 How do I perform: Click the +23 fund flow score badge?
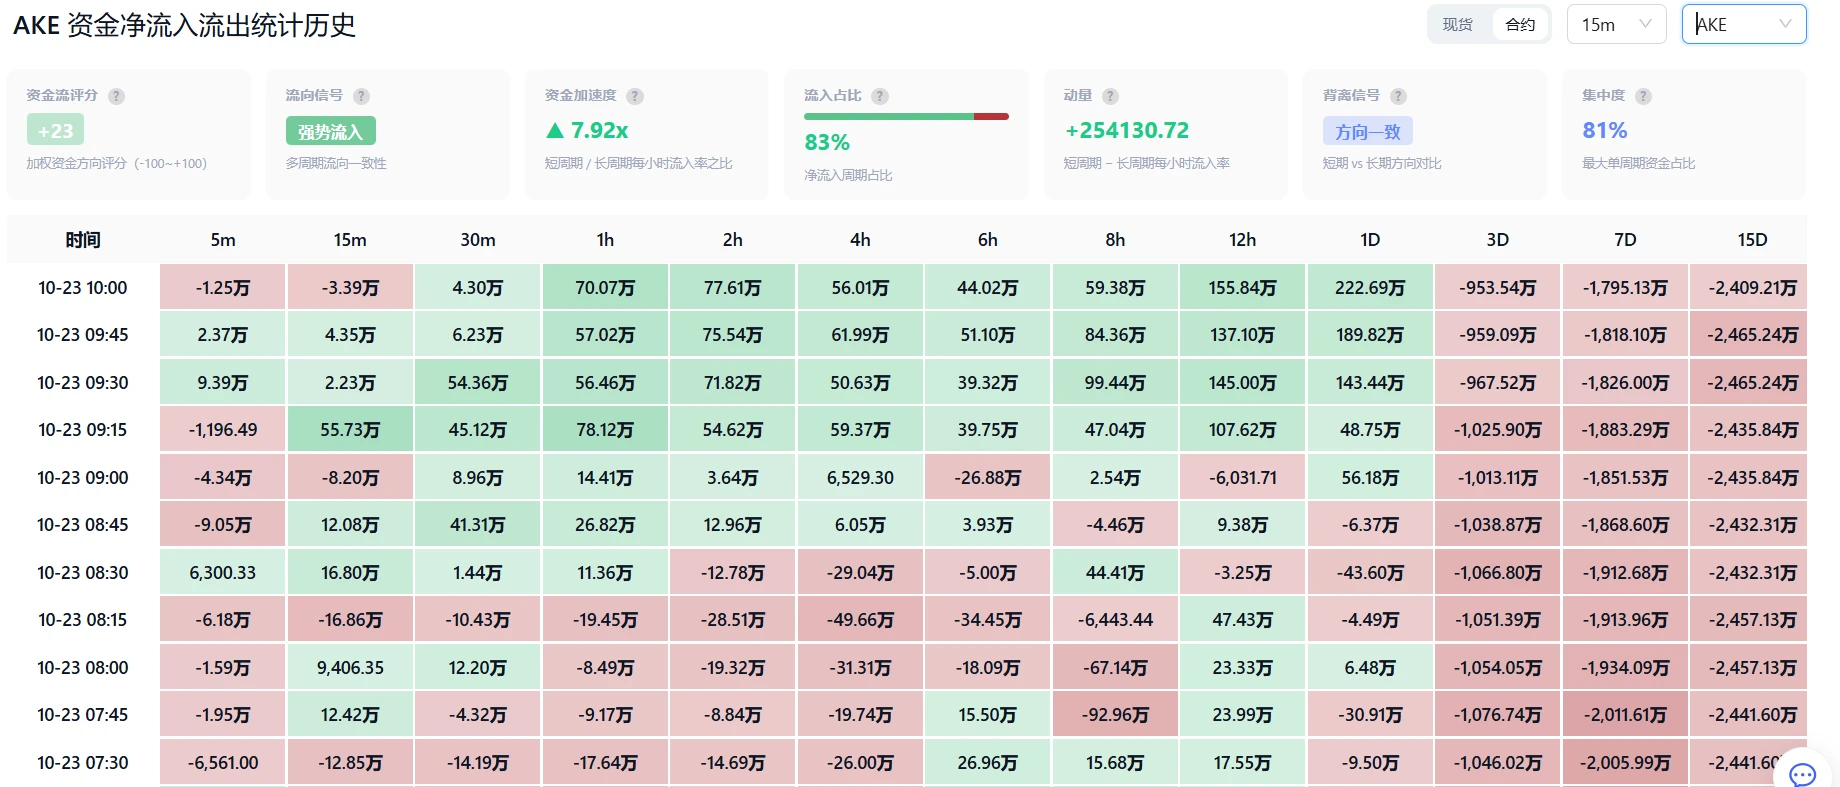coord(56,130)
